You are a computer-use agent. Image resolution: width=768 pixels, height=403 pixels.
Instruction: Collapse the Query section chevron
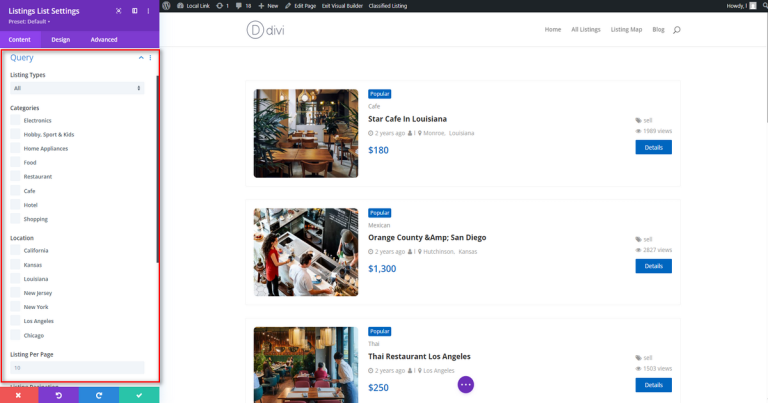point(141,58)
